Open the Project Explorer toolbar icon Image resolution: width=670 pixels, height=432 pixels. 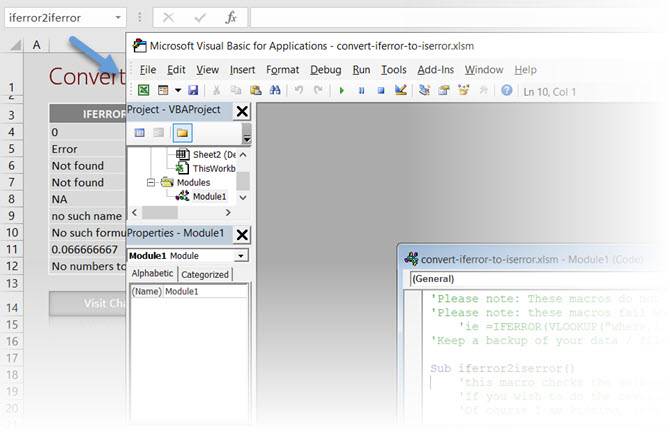click(x=424, y=90)
